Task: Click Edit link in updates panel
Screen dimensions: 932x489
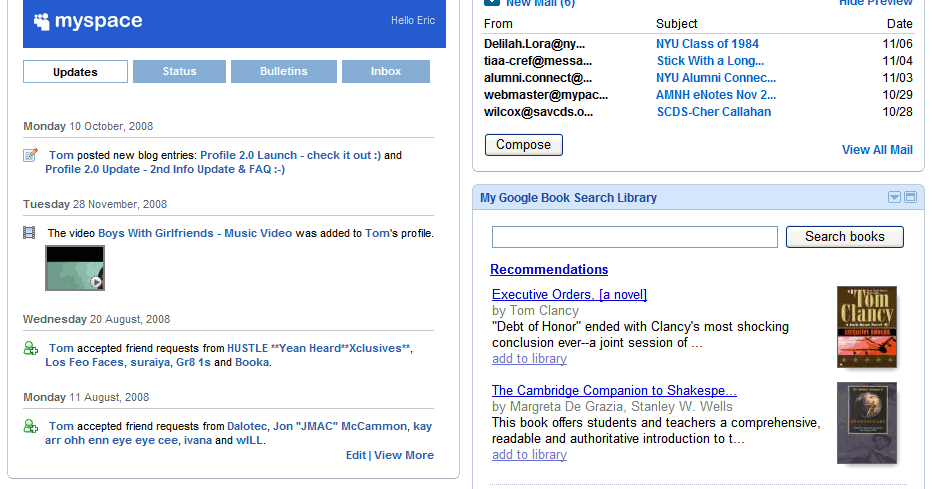Action: pos(355,455)
